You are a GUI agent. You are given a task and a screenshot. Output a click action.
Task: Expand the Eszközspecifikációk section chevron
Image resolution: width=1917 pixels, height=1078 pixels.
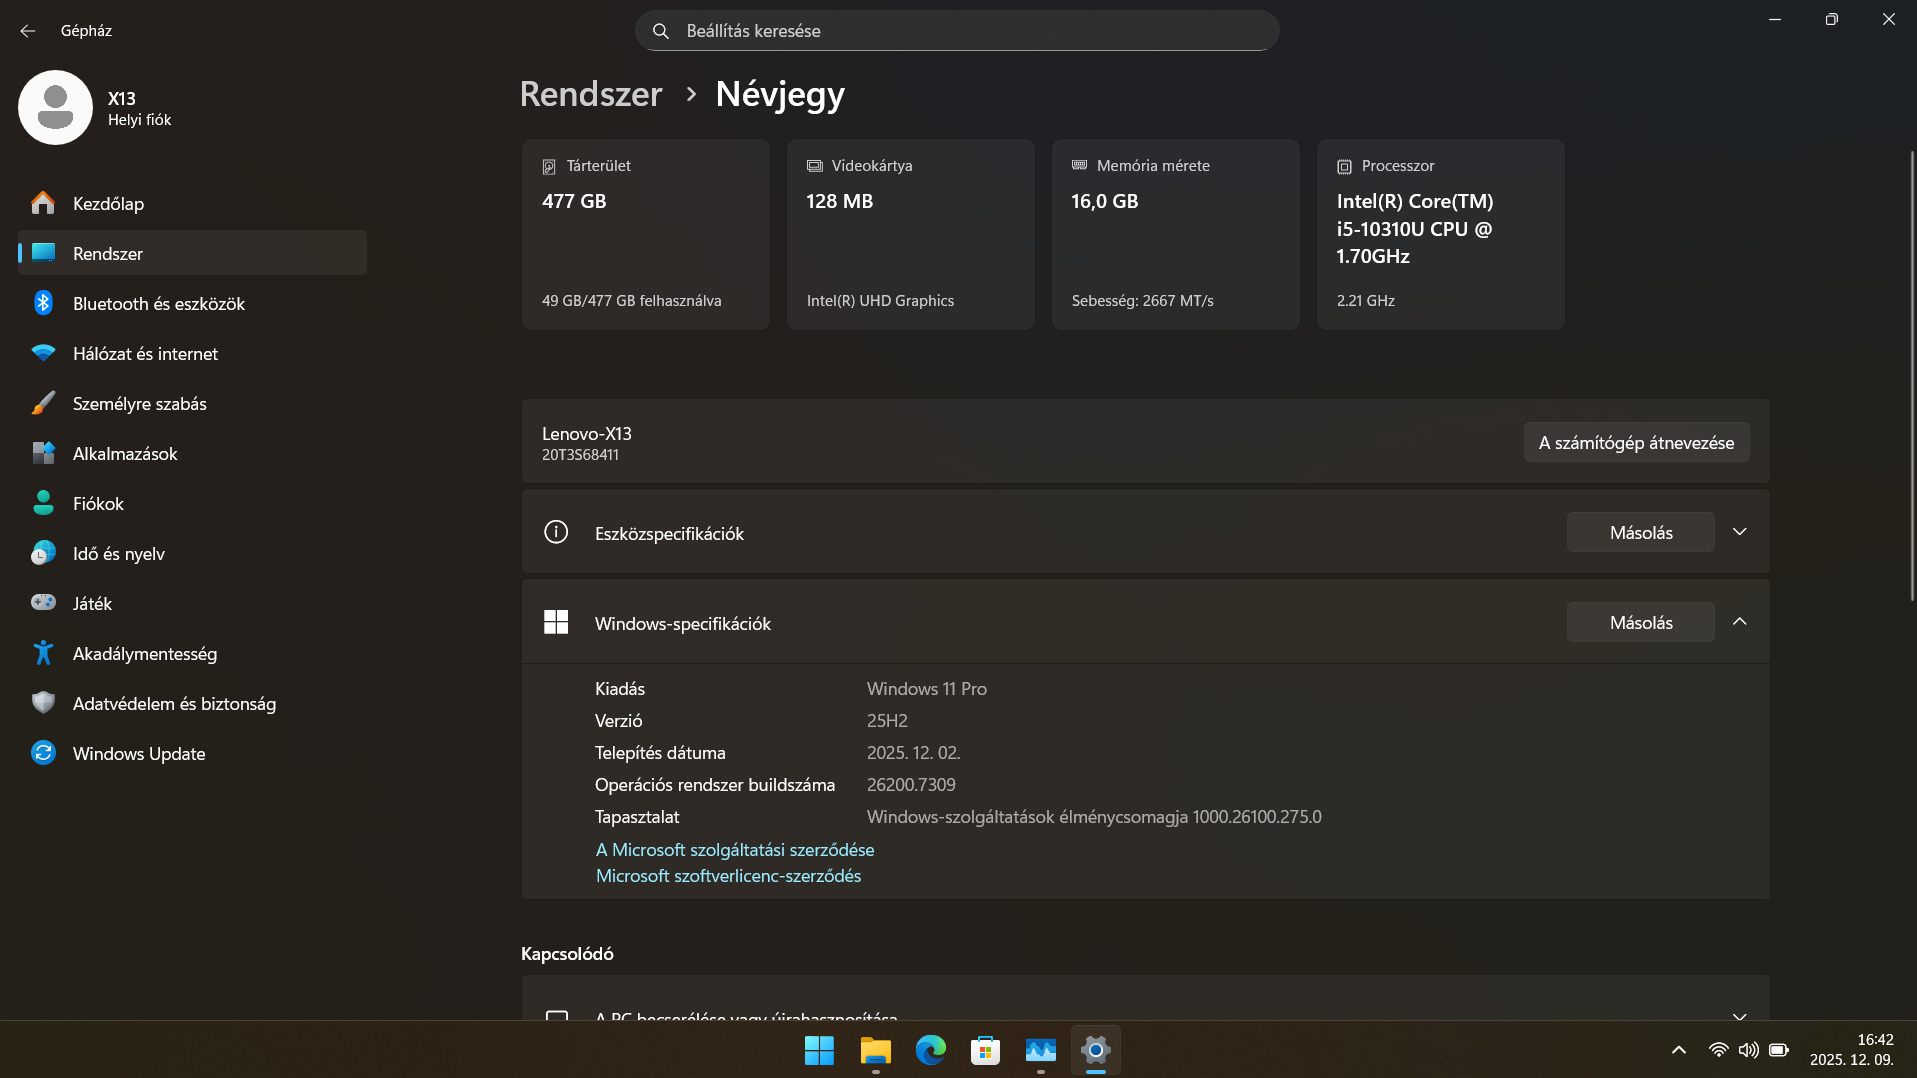coord(1740,532)
